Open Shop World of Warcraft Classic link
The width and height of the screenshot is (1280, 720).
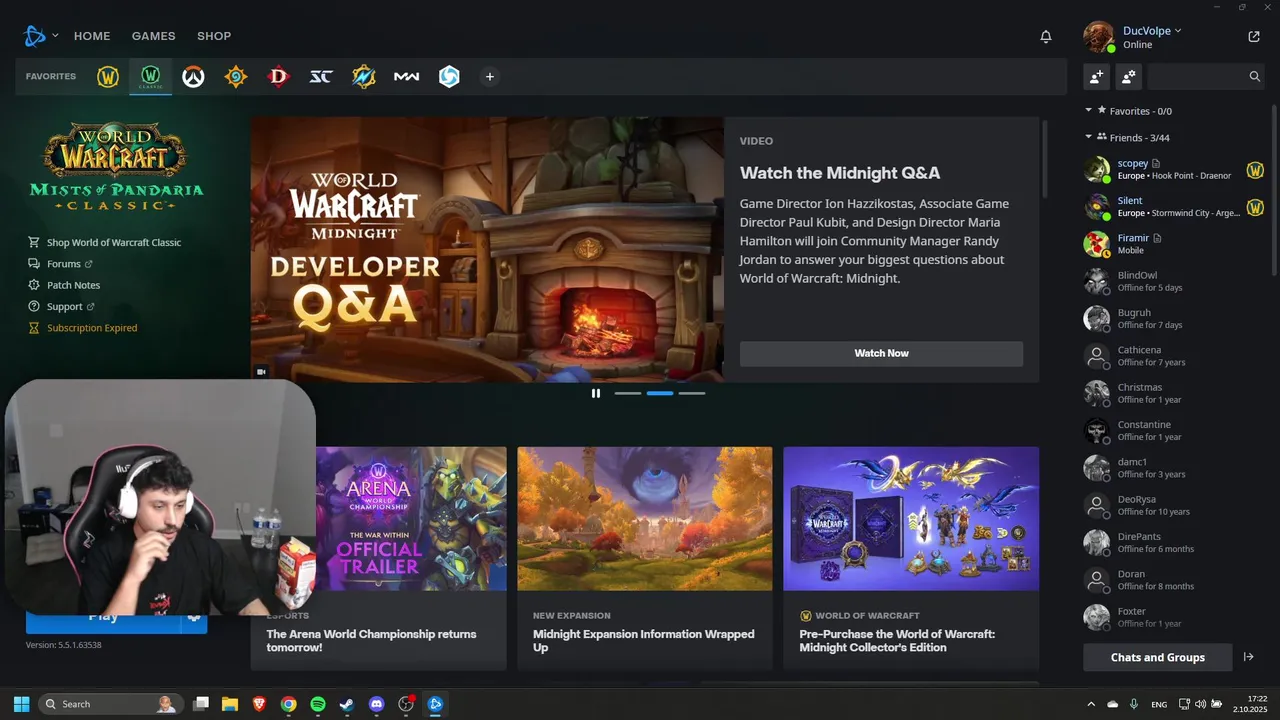[x=105, y=242]
